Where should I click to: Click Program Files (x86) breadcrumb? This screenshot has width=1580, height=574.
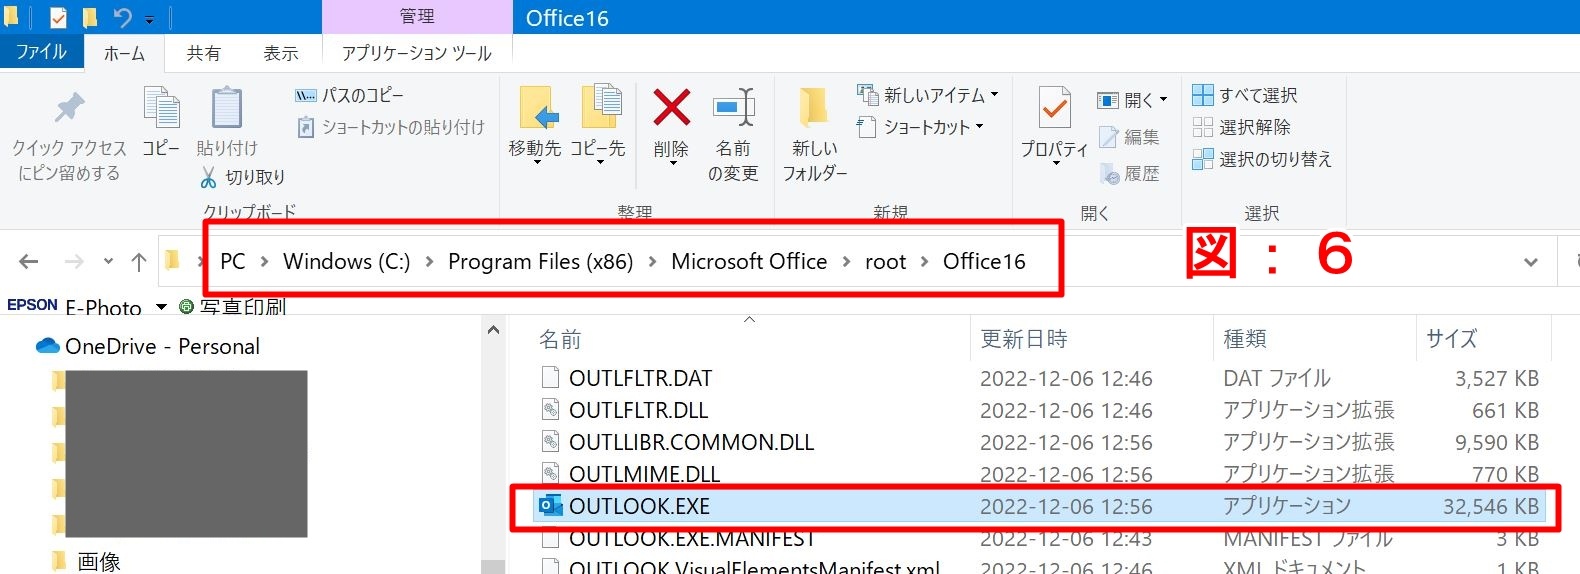click(540, 261)
